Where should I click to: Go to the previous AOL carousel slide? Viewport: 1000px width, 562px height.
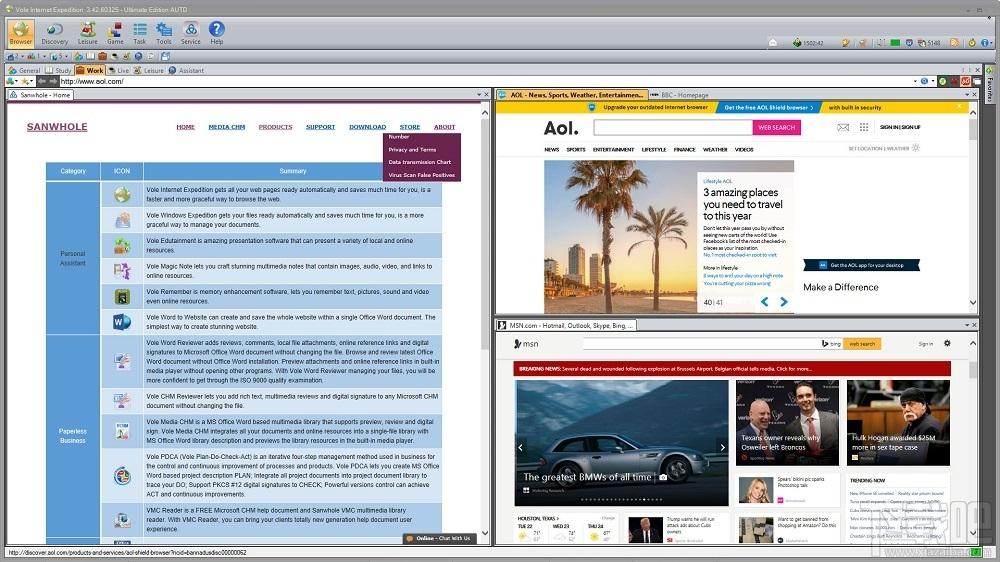click(x=765, y=302)
